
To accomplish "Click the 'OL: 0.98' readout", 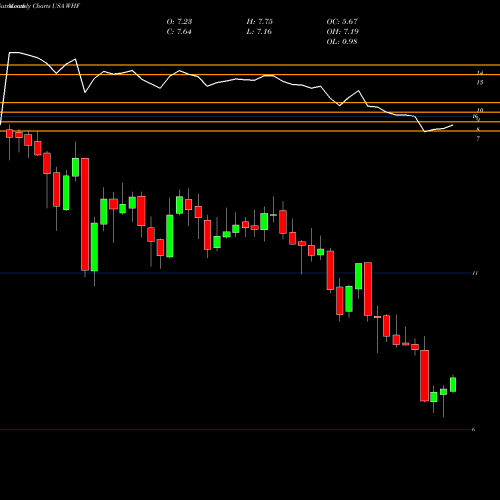I will (x=342, y=42).
